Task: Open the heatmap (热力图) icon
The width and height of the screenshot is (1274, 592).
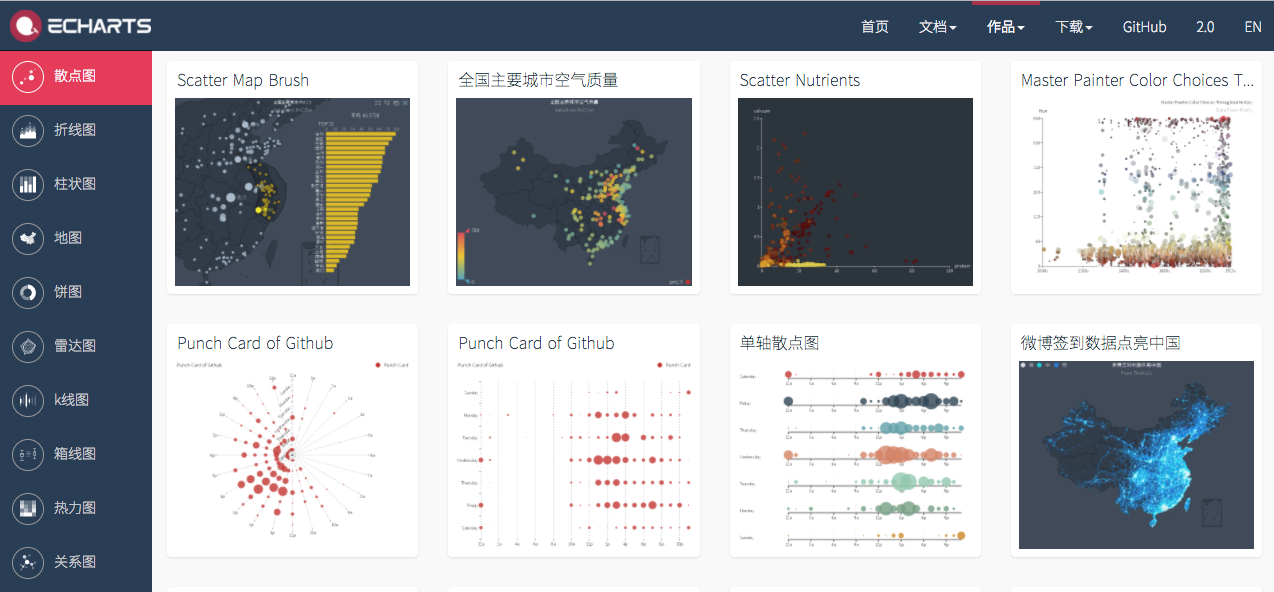Action: (x=28, y=508)
